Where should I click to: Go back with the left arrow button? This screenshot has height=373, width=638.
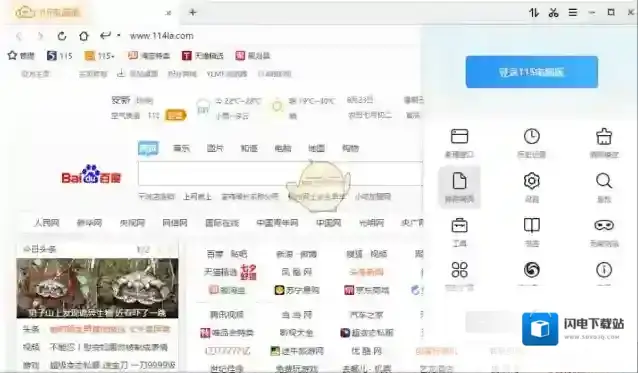[19, 36]
